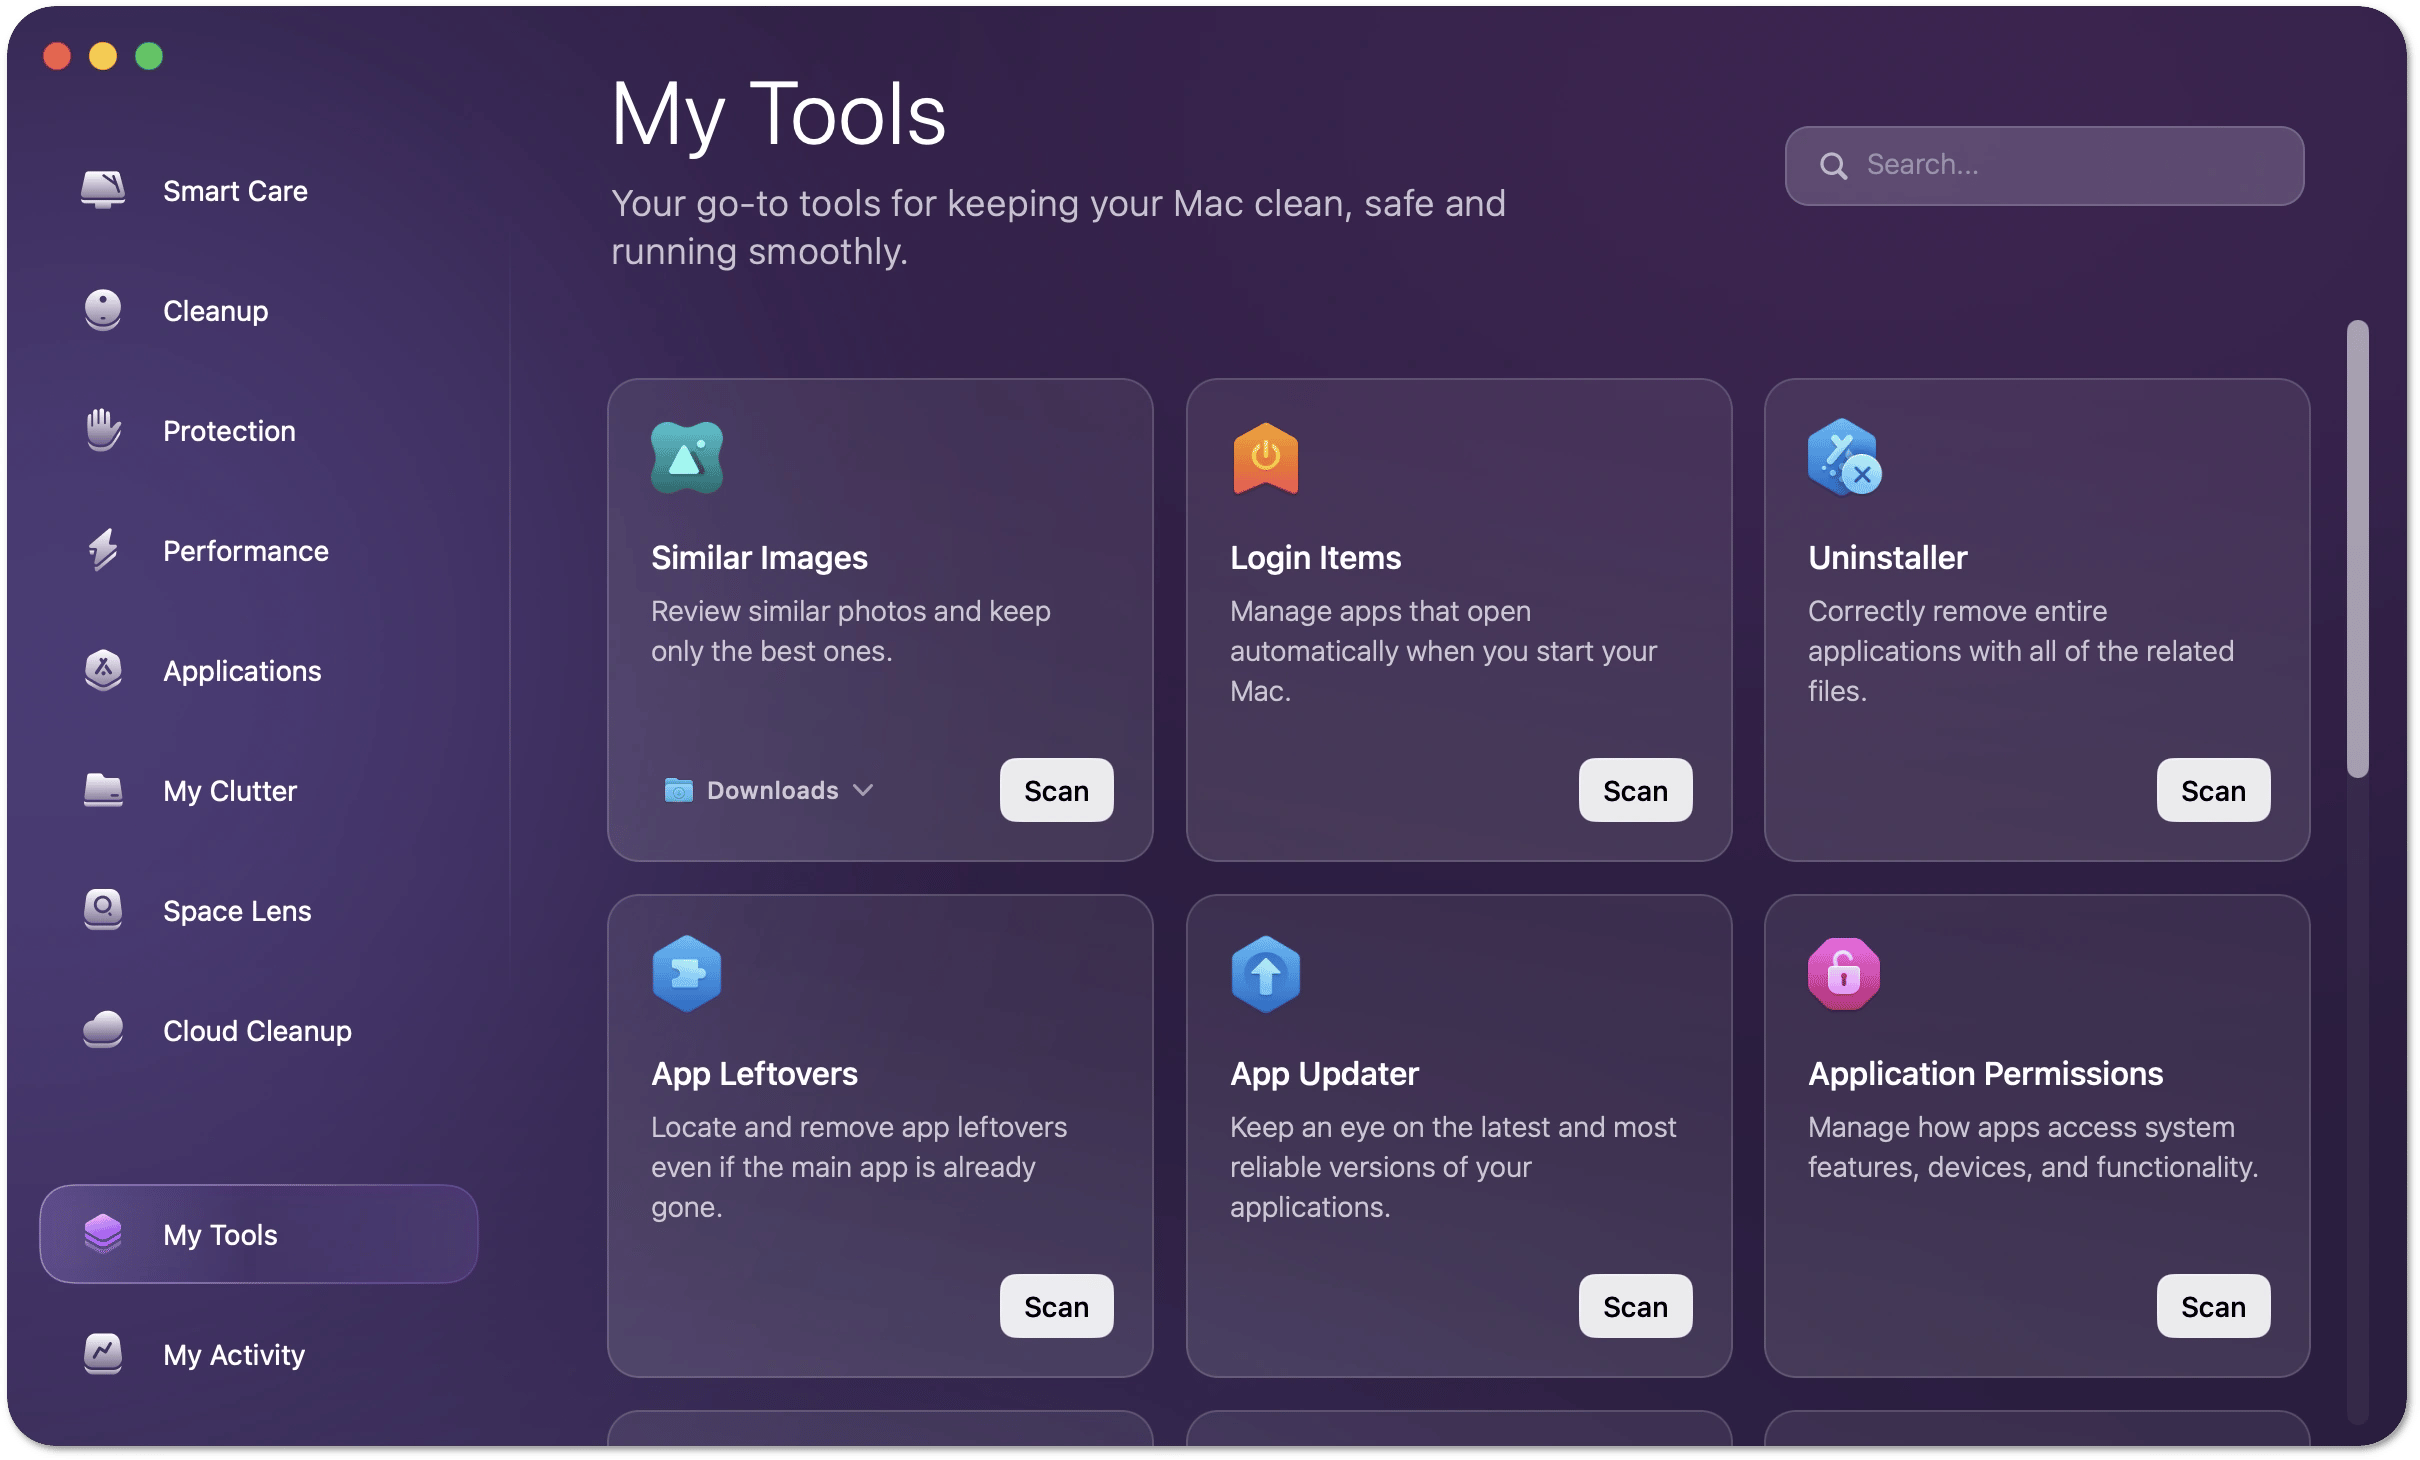Click the Cloud Cleanup cloud icon
Screen dimensions: 2420x1460
[103, 1029]
